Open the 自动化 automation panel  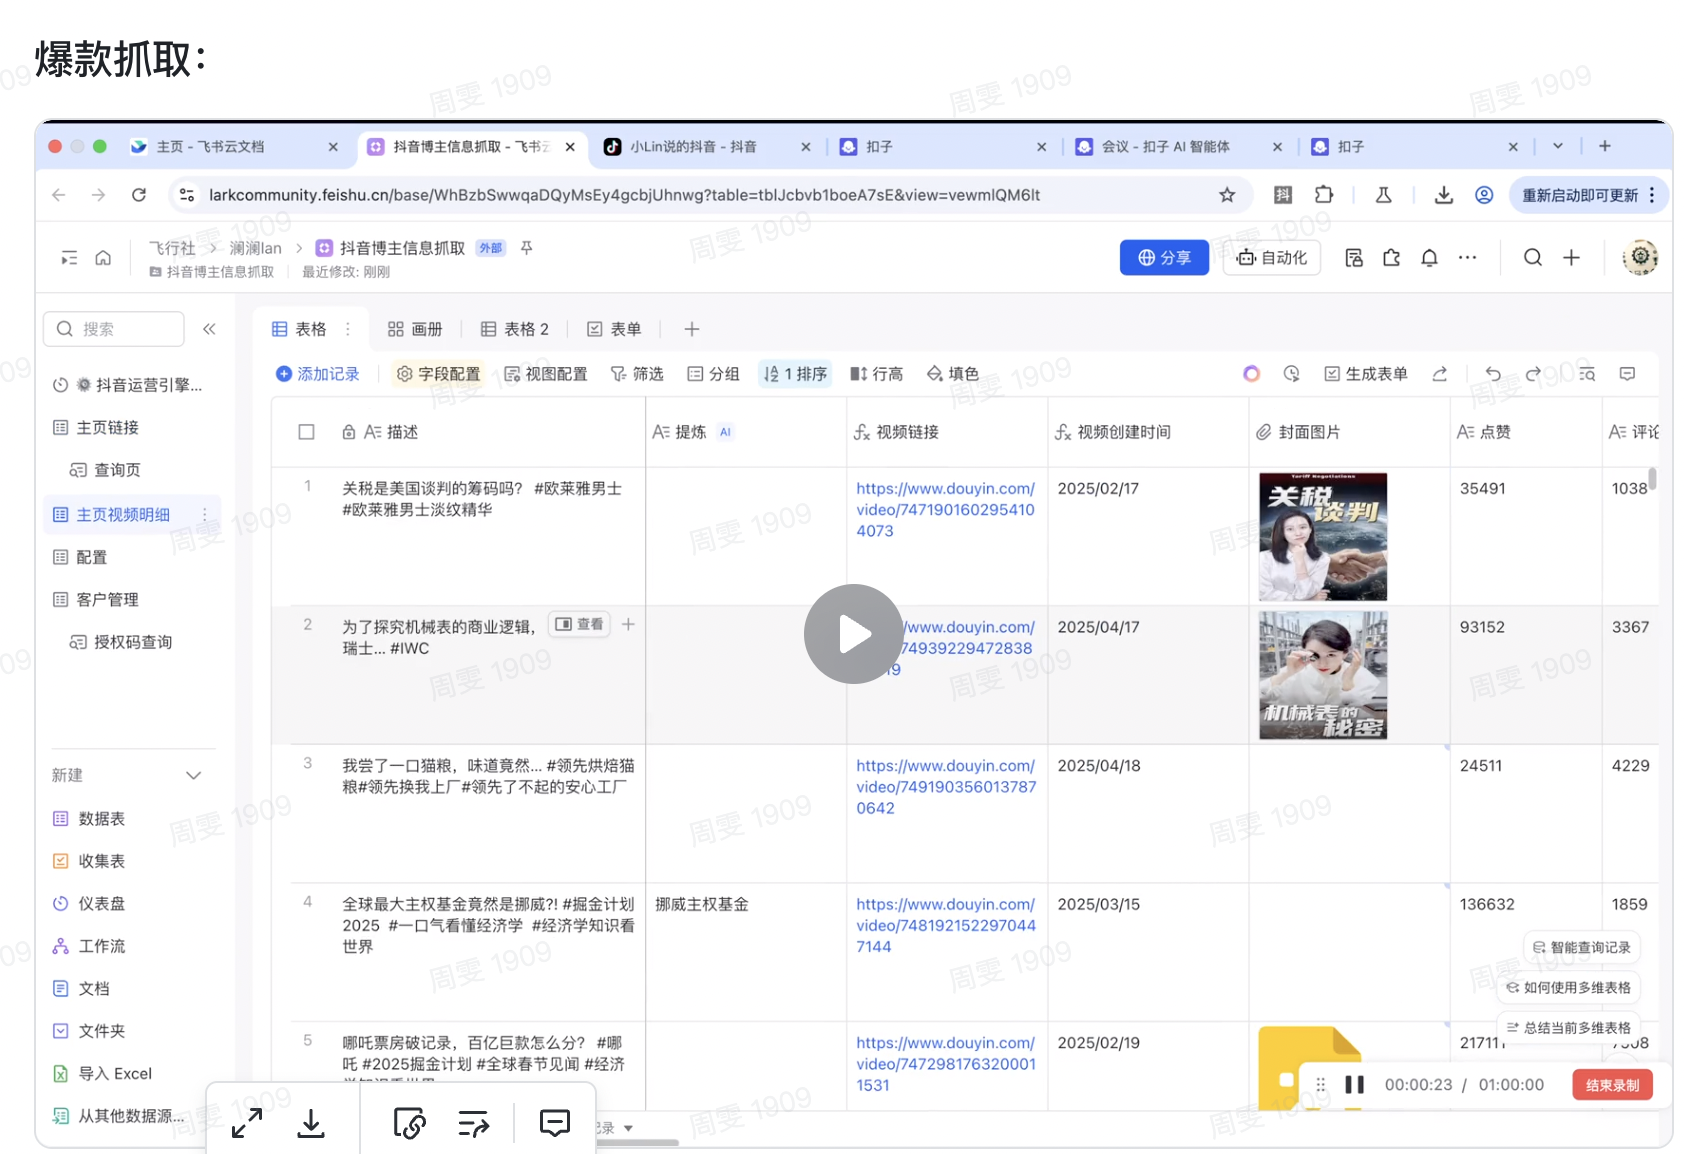pyautogui.click(x=1271, y=258)
